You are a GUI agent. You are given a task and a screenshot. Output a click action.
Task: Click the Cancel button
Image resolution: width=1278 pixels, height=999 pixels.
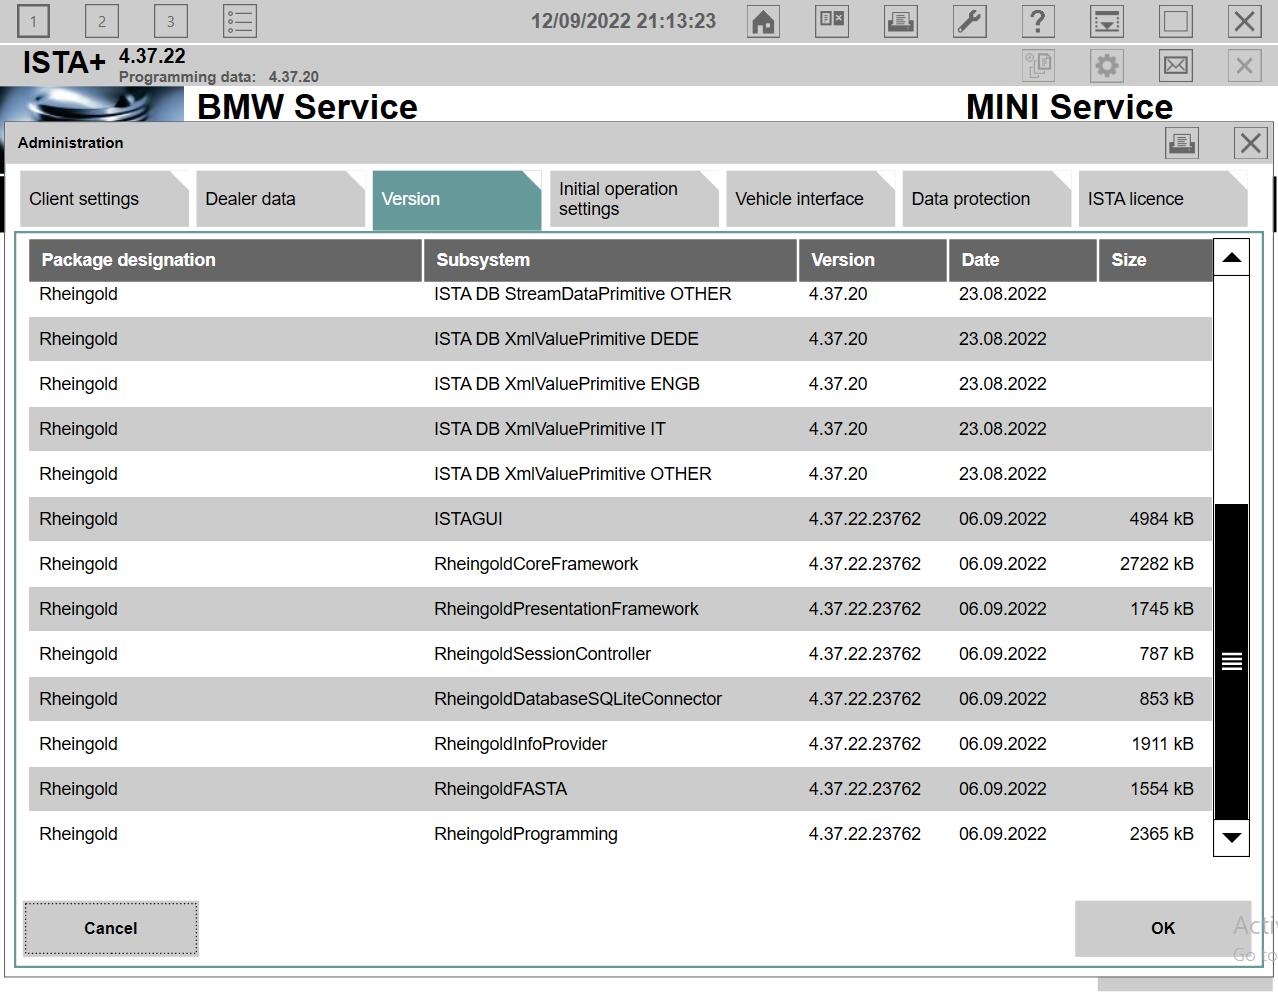(111, 928)
